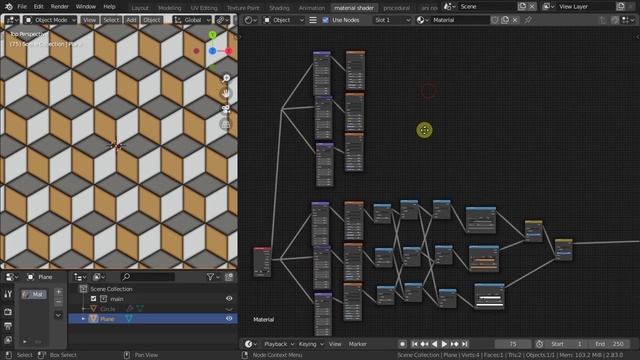Viewport: 640px width, 360px height.
Task: Toggle perspective/orthographic grid gizmo
Action: (x=226, y=124)
